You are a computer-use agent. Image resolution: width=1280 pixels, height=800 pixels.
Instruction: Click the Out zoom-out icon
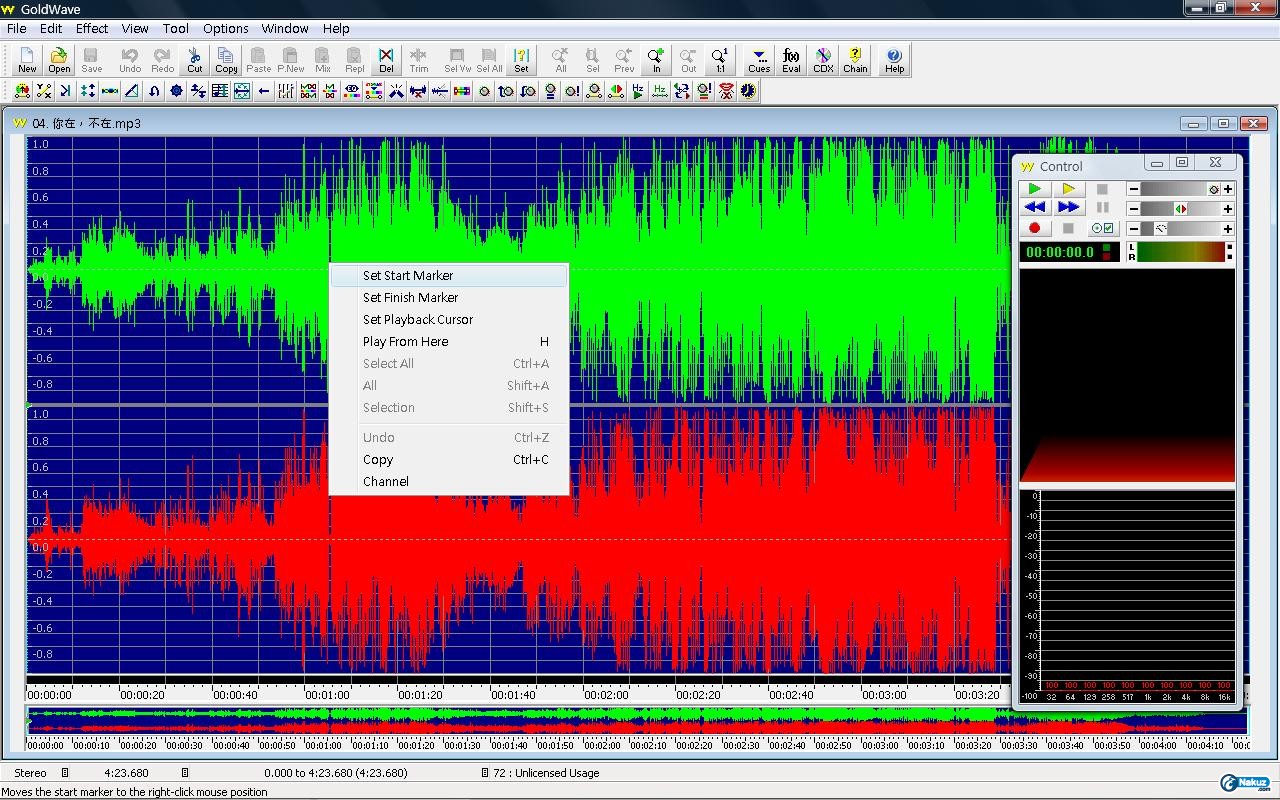tap(688, 60)
